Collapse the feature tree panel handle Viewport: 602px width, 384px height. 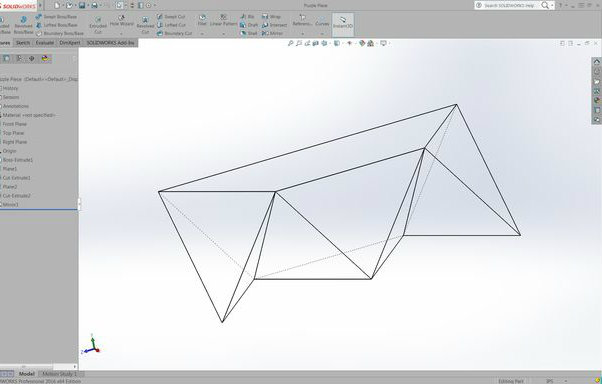point(79,204)
